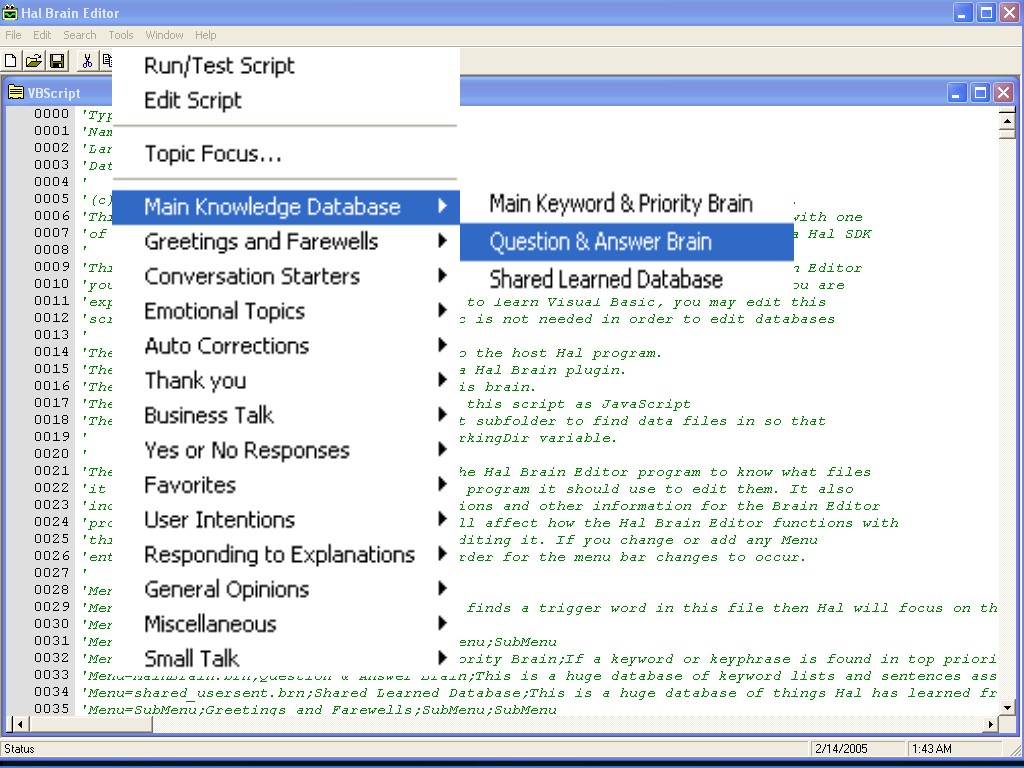Open Responding to Explanations submenu
Image resolution: width=1024 pixels, height=768 pixels.
(285, 554)
